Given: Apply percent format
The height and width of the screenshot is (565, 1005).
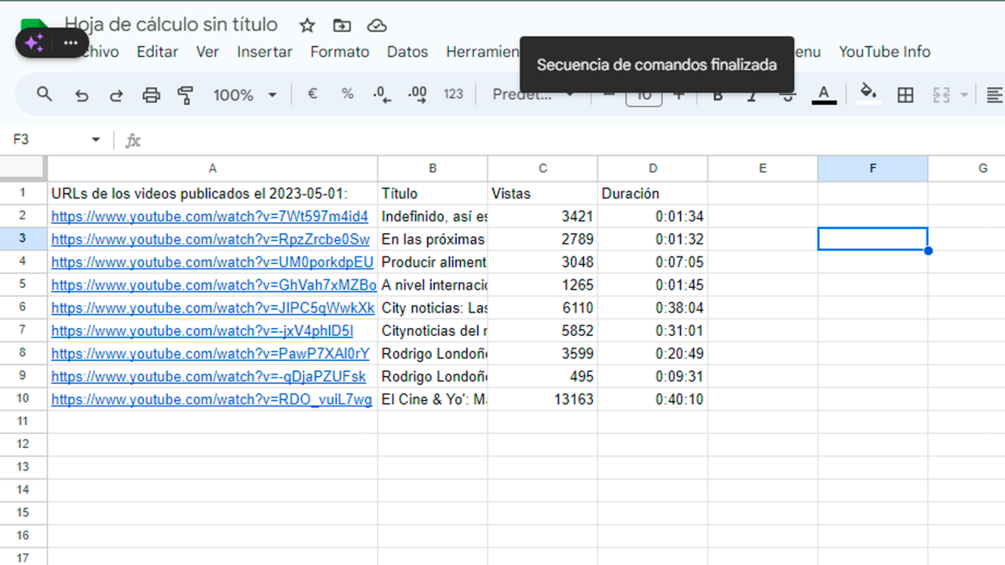Looking at the screenshot, I should (347, 94).
